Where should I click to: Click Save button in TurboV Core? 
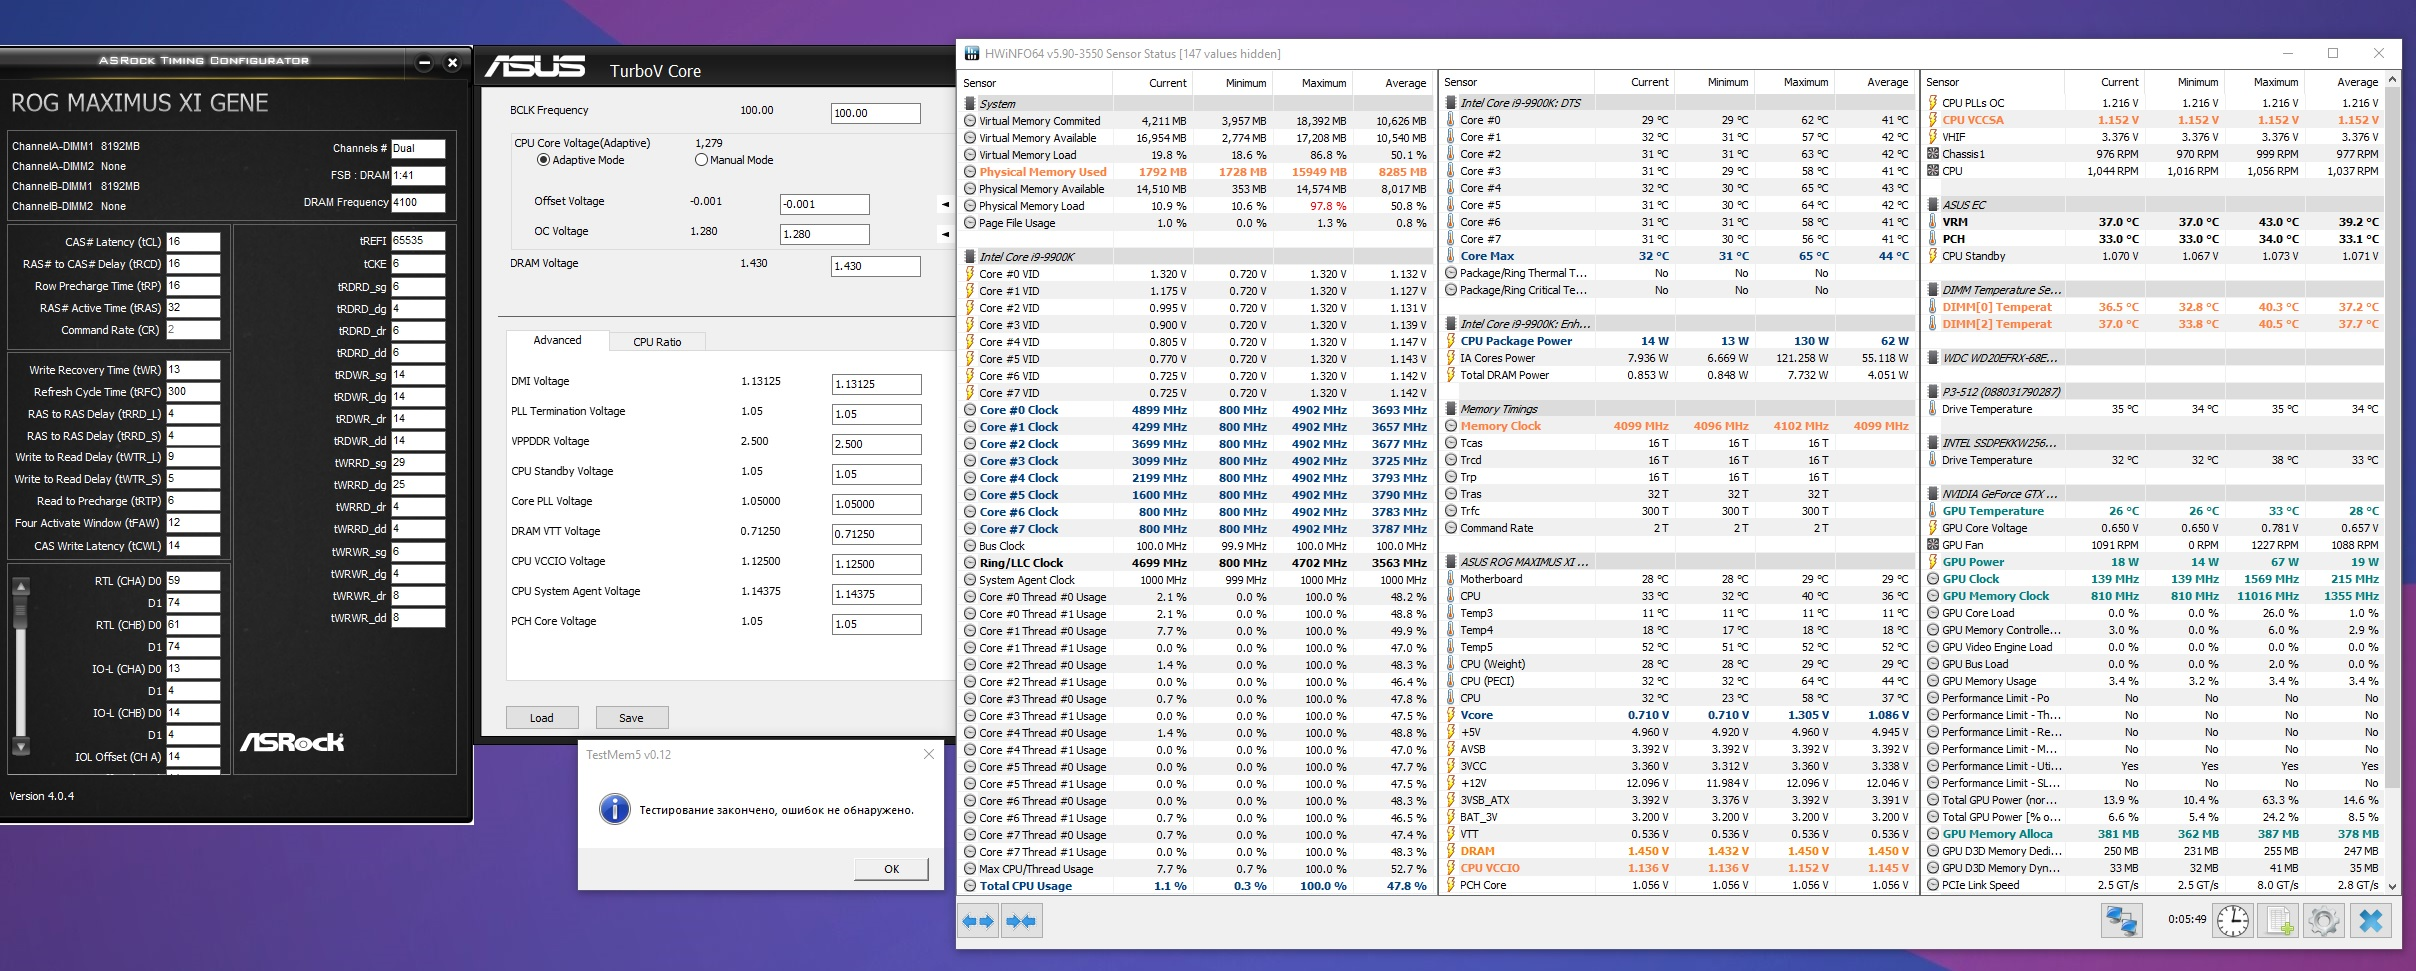pos(632,718)
